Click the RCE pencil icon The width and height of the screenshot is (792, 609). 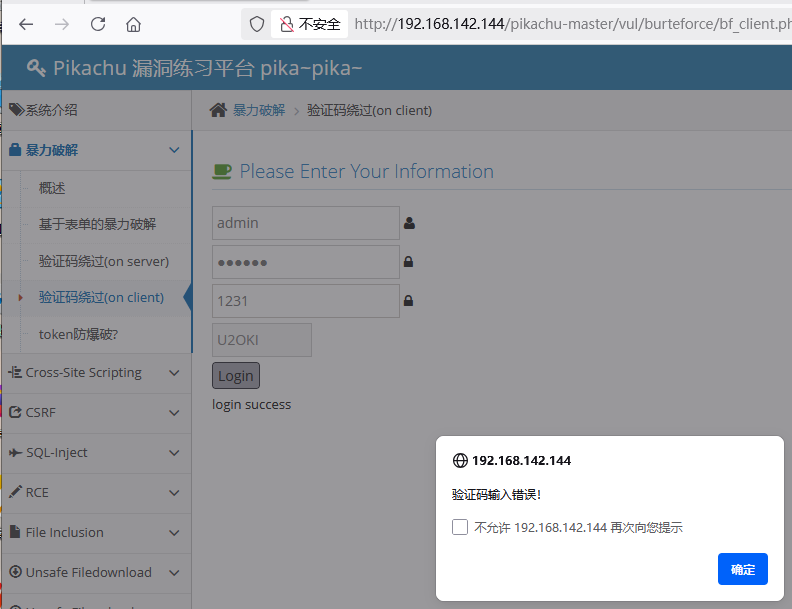point(16,491)
